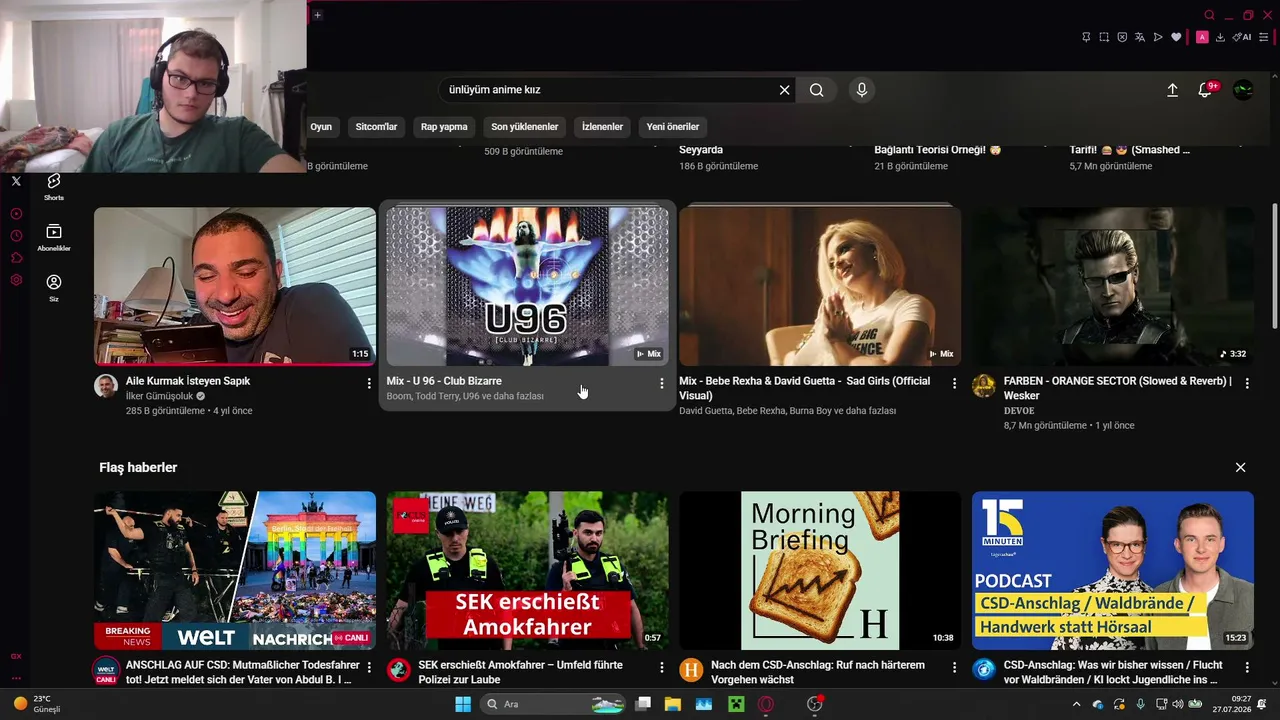
Task: Select the Son yüklenenler filter chip
Action: pos(525,127)
